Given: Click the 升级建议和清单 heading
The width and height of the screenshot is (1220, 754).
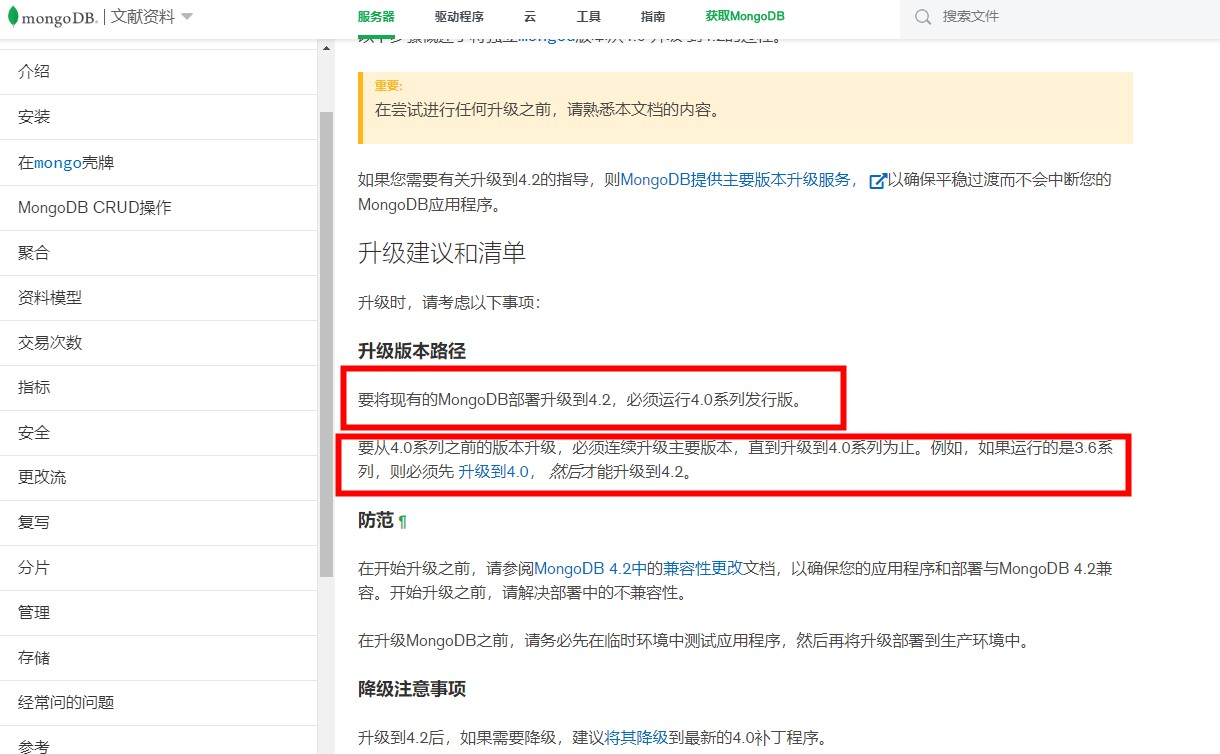Looking at the screenshot, I should pos(442,253).
